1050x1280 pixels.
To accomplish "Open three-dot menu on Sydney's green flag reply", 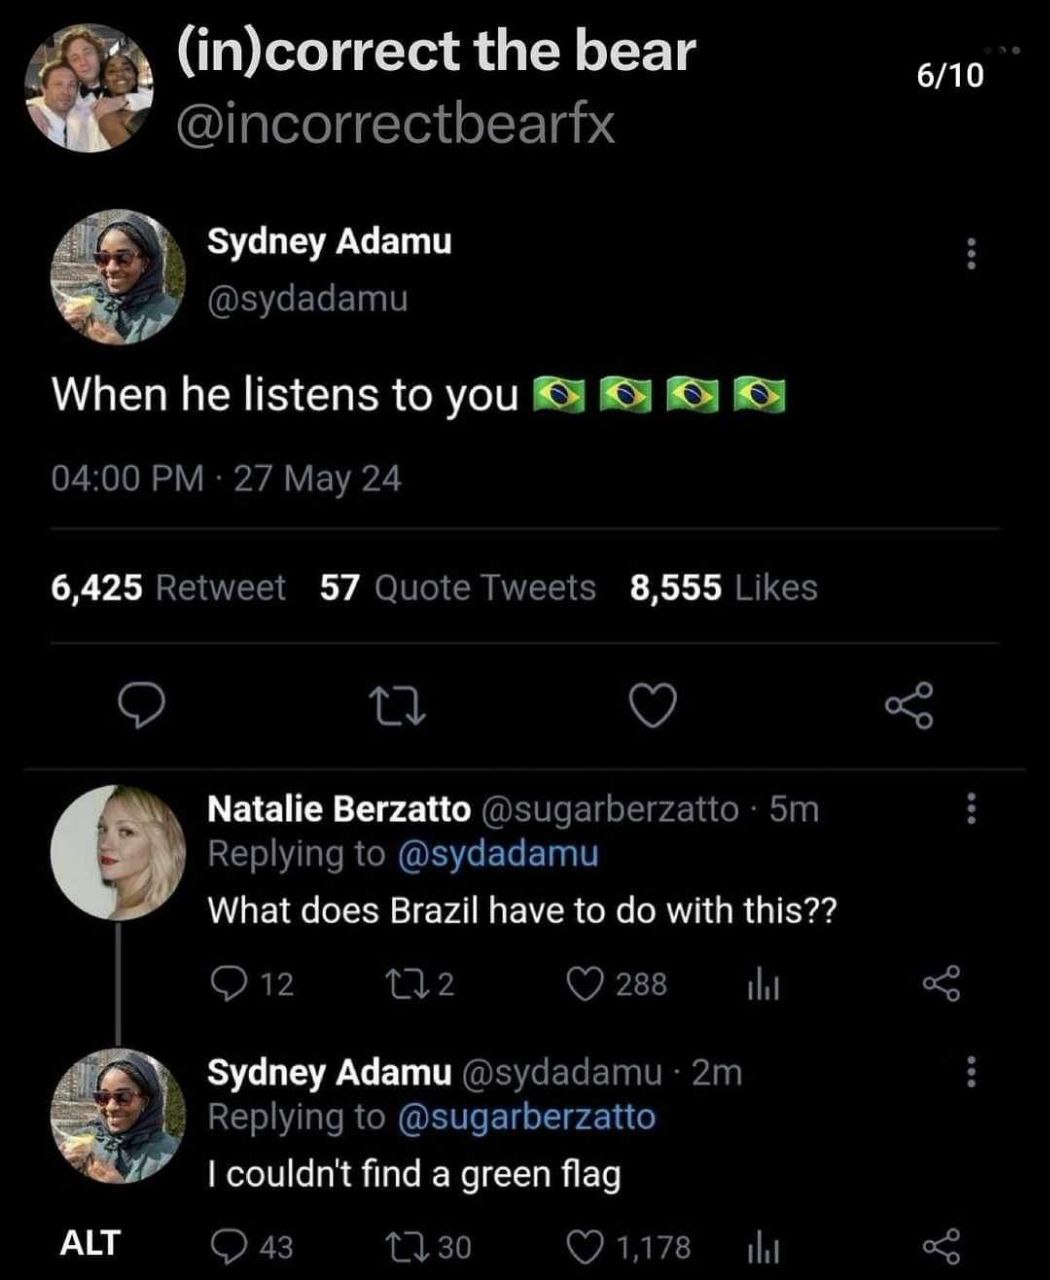I will 970,1072.
